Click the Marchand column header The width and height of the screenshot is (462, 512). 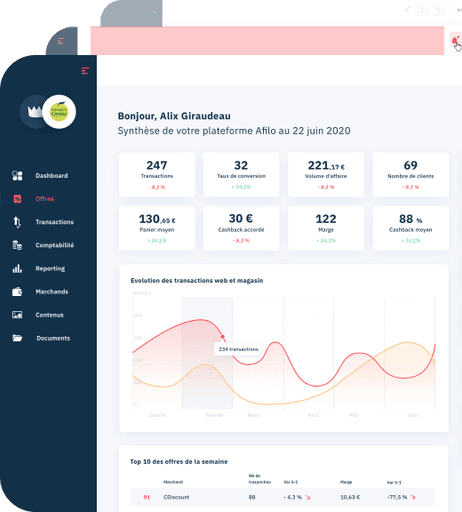click(173, 482)
